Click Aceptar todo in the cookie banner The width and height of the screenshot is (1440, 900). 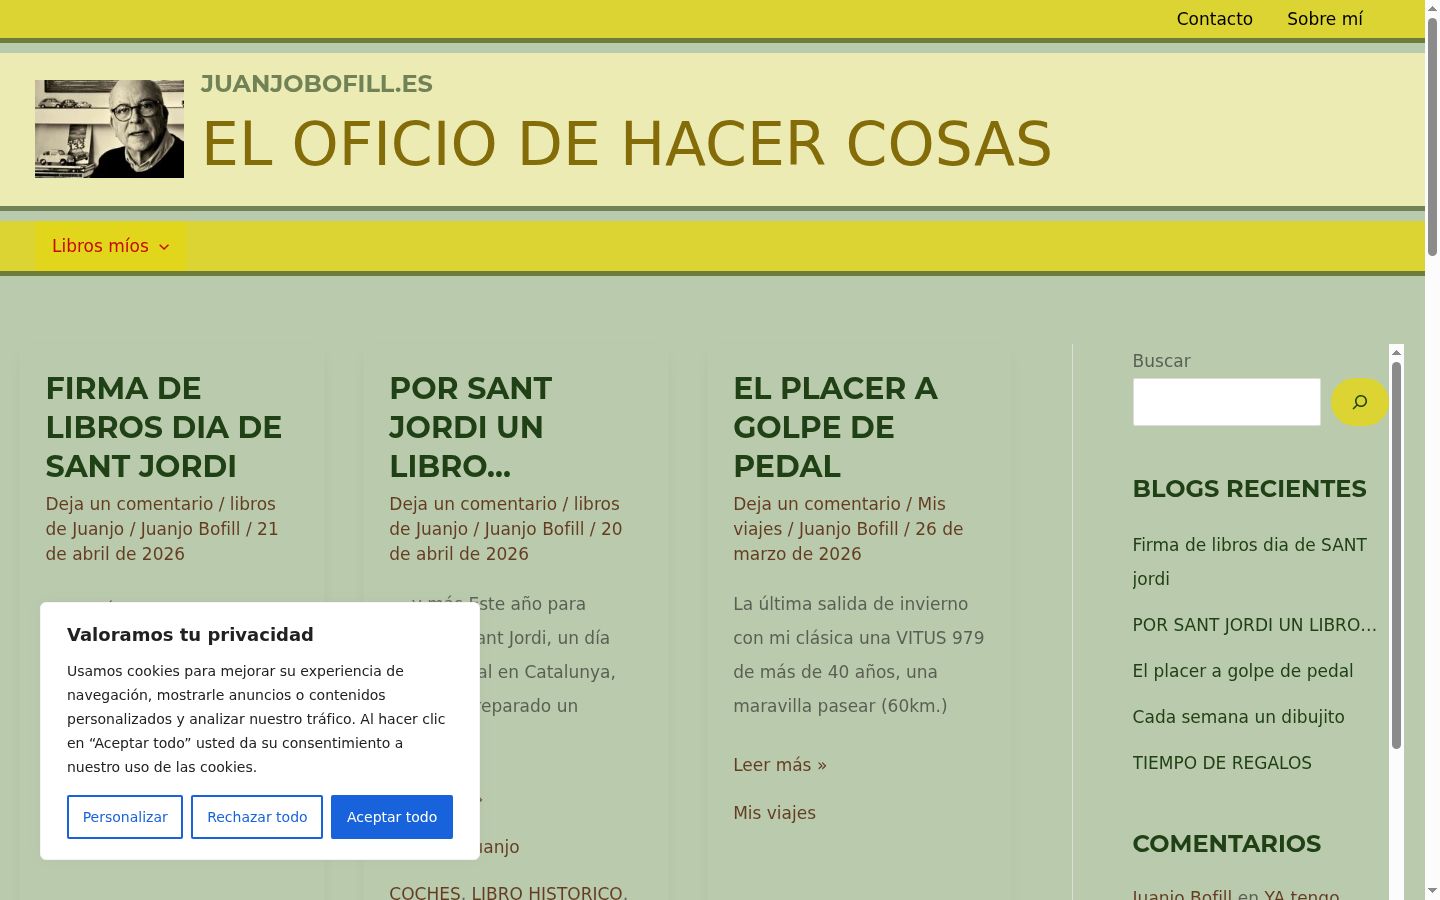click(x=392, y=817)
